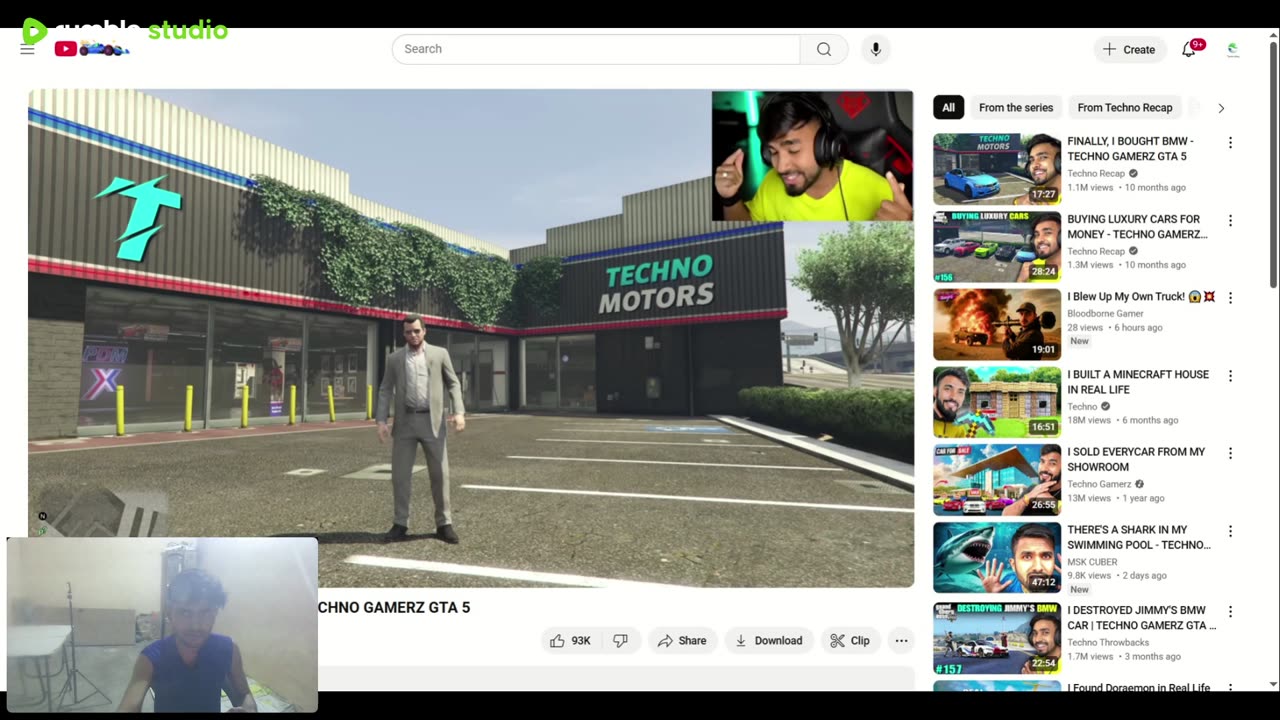Select the From Techno Recap chip

1125,107
